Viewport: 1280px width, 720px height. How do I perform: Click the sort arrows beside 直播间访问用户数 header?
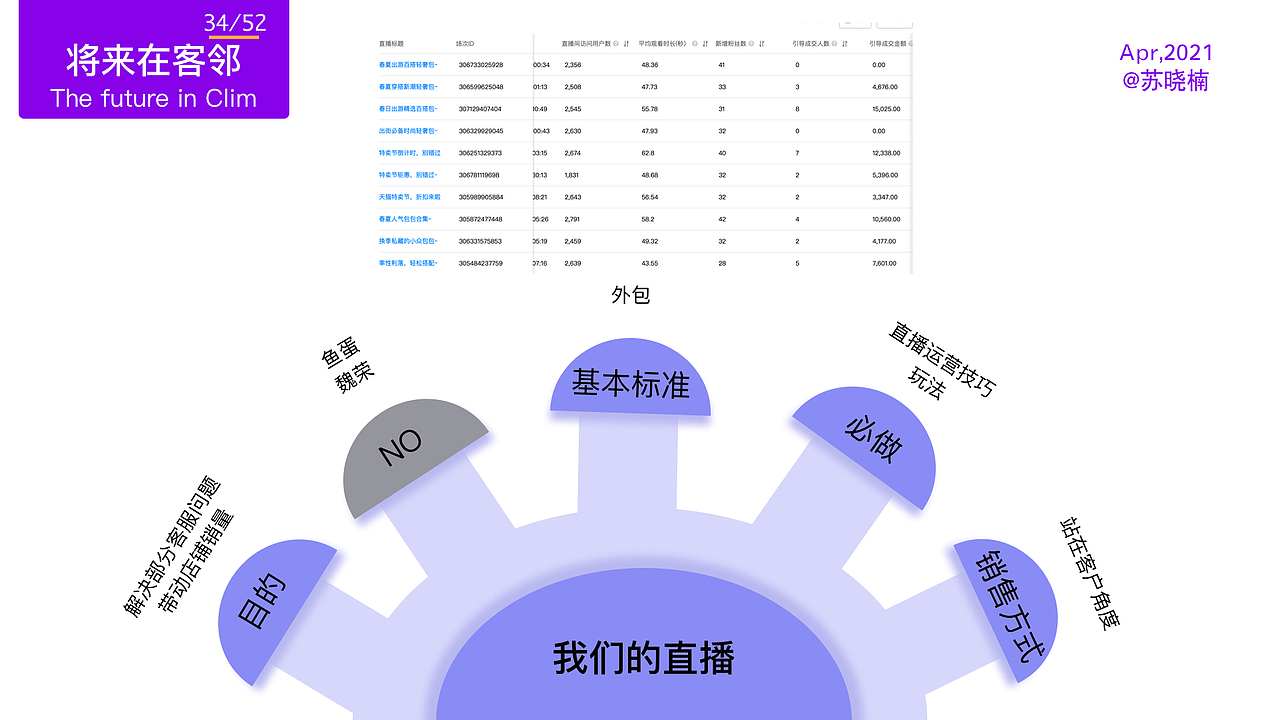(626, 43)
